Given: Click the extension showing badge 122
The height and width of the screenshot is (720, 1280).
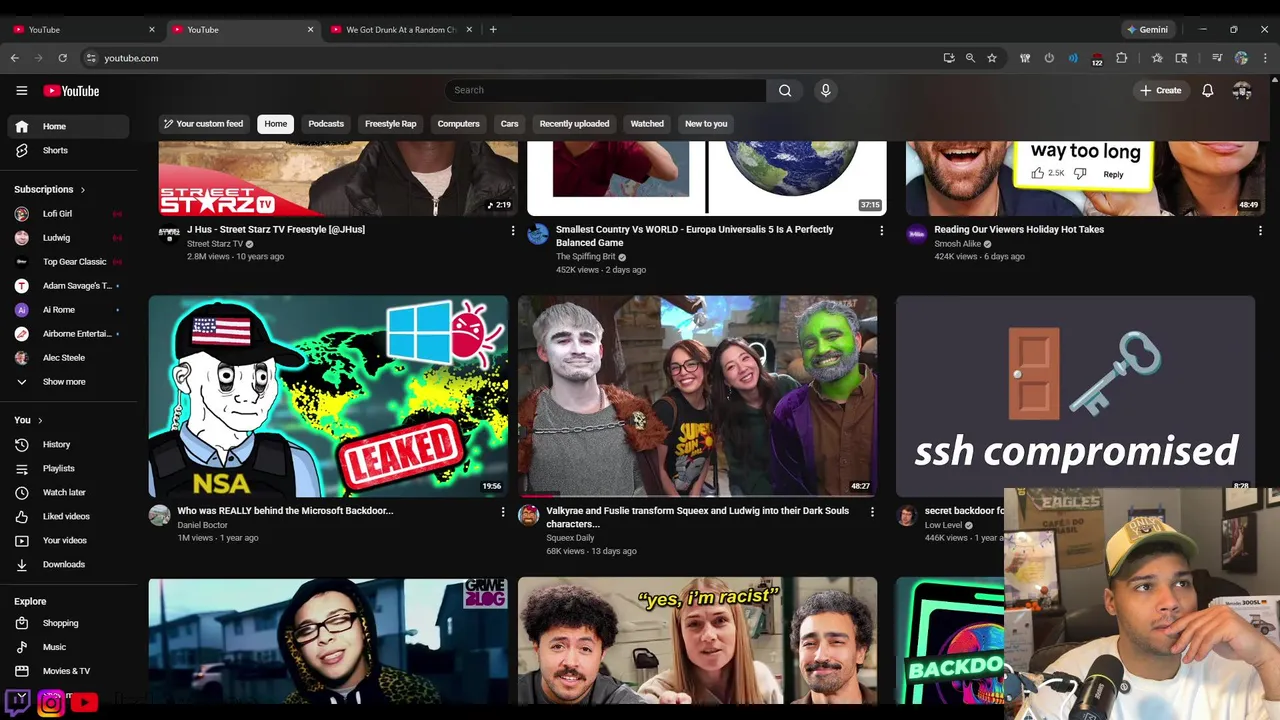Looking at the screenshot, I should click(1097, 58).
